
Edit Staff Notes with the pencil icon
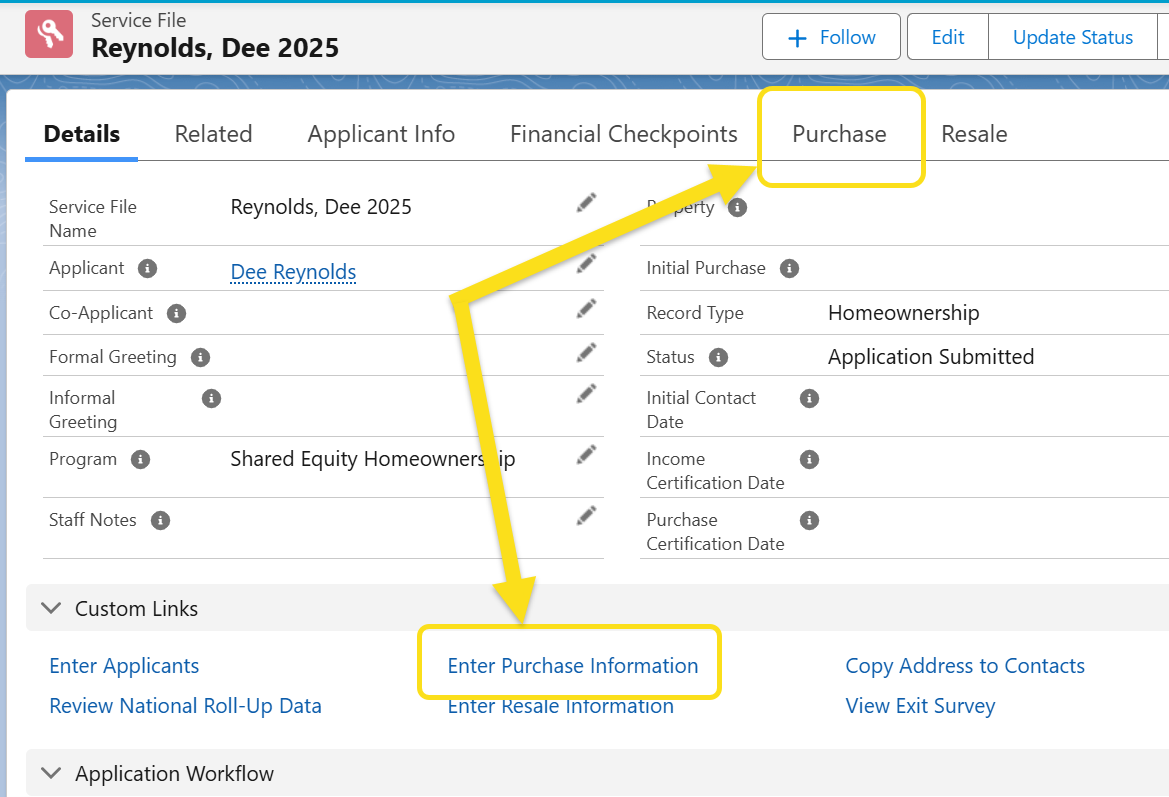tap(587, 516)
